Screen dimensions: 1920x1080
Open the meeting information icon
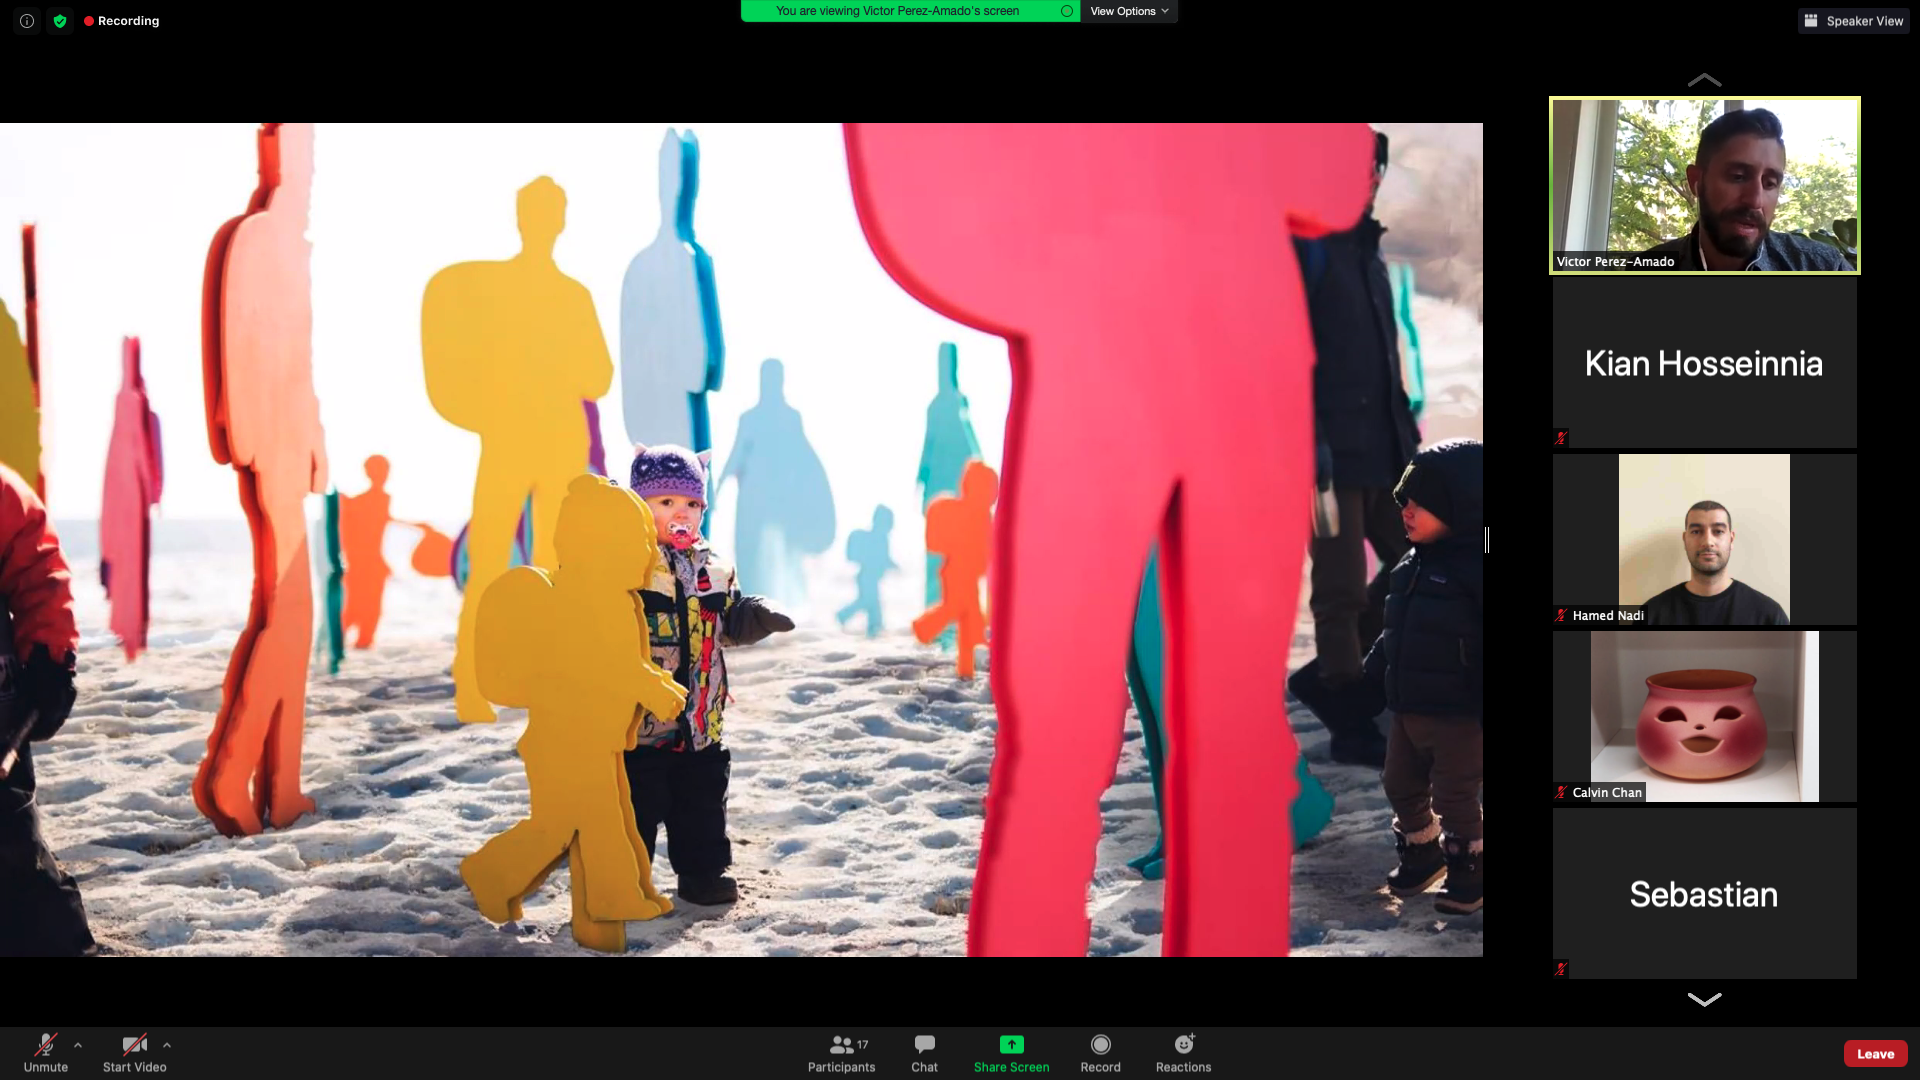[27, 21]
